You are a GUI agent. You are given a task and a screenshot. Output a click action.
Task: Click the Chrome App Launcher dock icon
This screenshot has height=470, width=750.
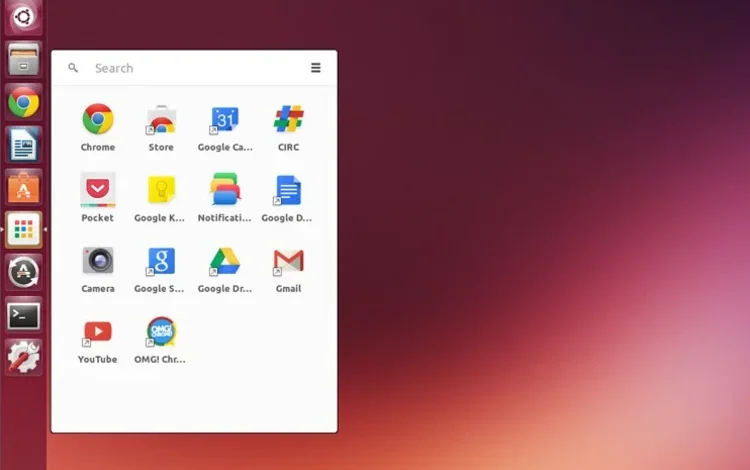point(23,230)
